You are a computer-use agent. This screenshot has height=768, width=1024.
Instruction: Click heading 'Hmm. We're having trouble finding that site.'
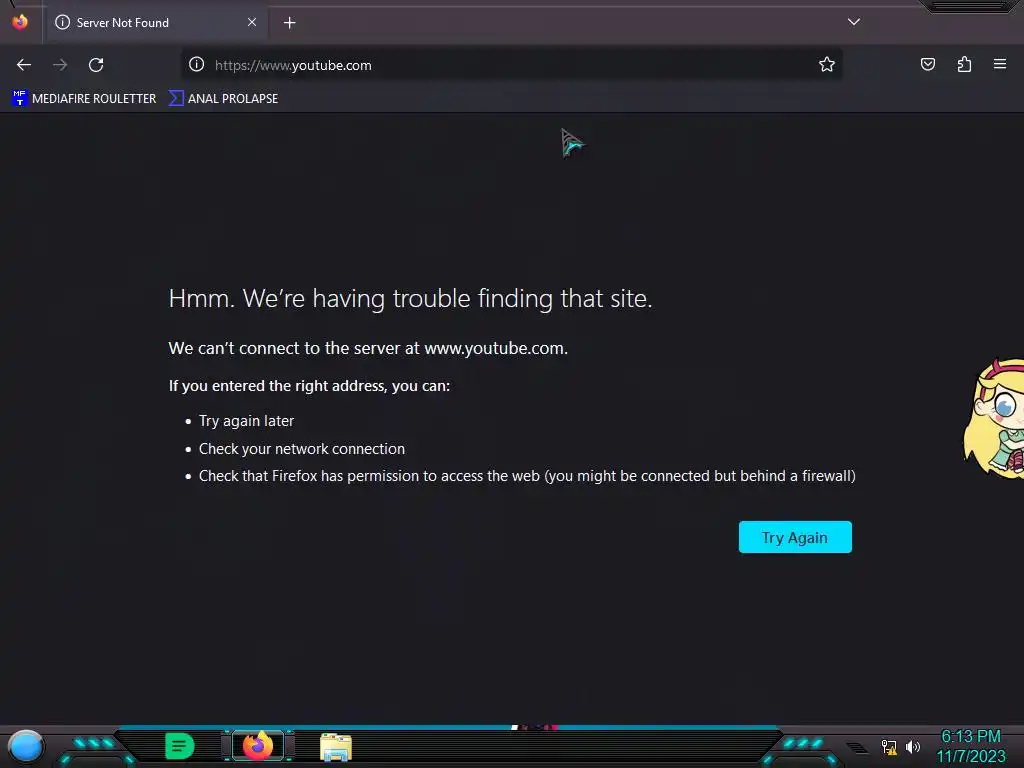point(410,298)
